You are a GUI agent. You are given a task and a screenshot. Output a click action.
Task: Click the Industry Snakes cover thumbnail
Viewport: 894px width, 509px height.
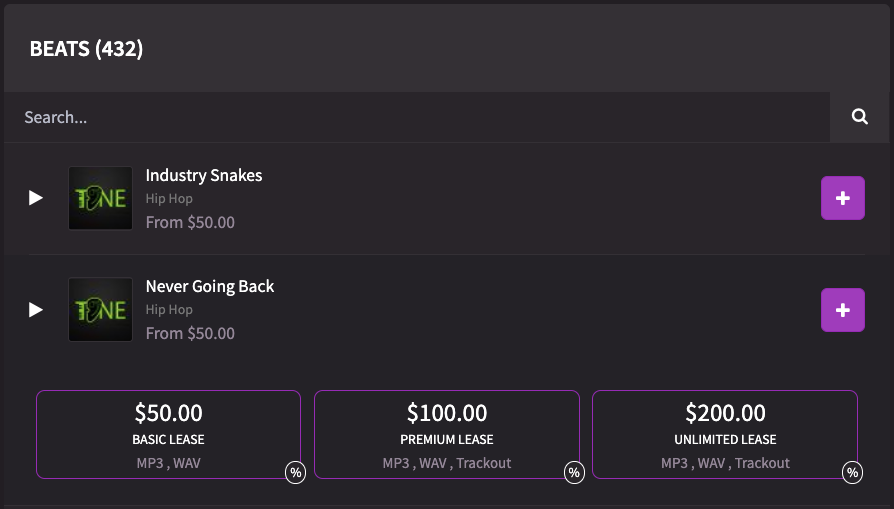coord(100,198)
